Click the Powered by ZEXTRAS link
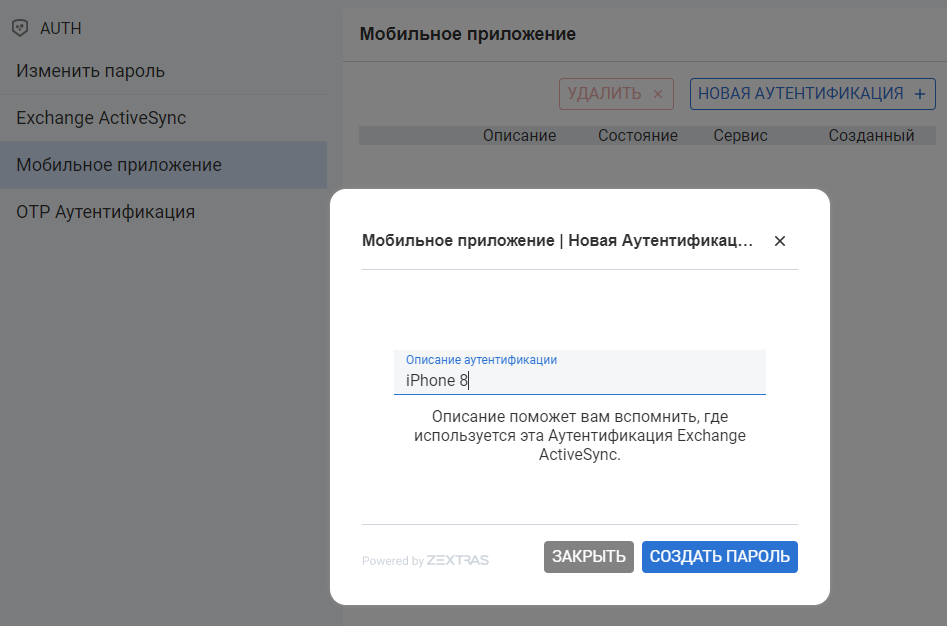Image resolution: width=947 pixels, height=626 pixels. [424, 560]
